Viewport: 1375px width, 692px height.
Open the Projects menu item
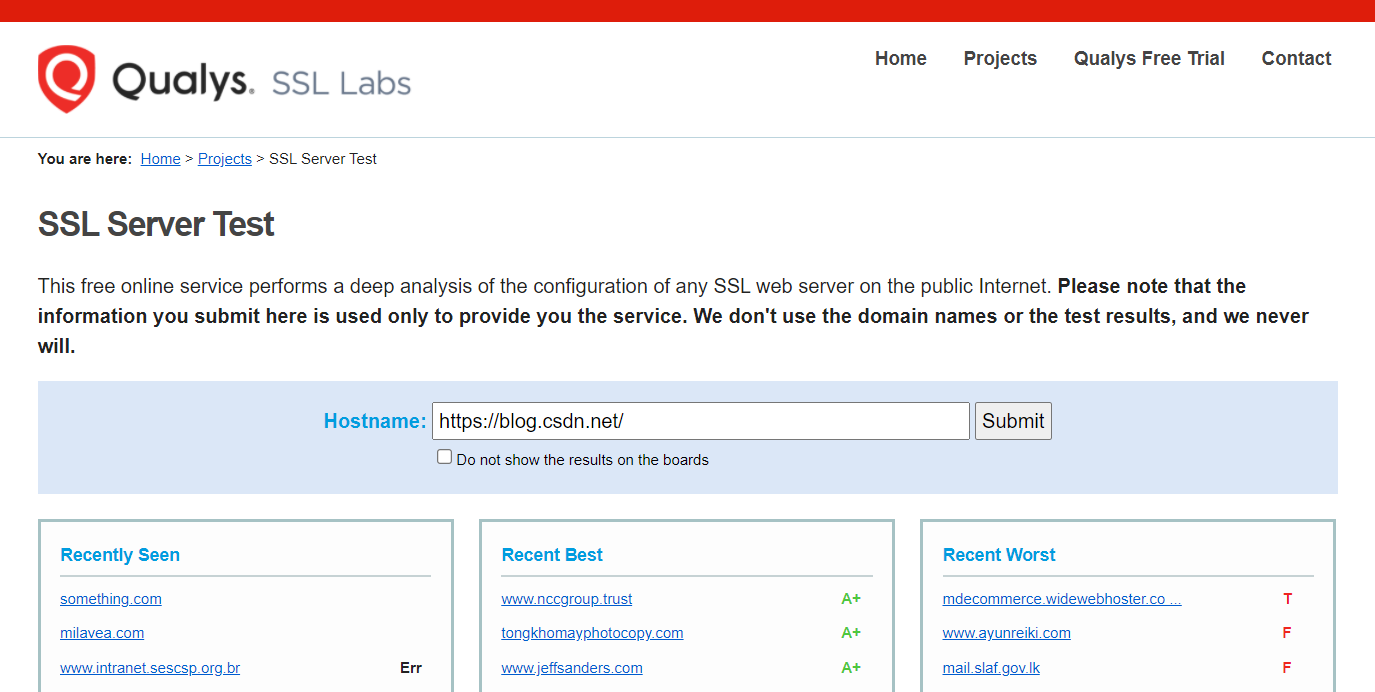(999, 58)
